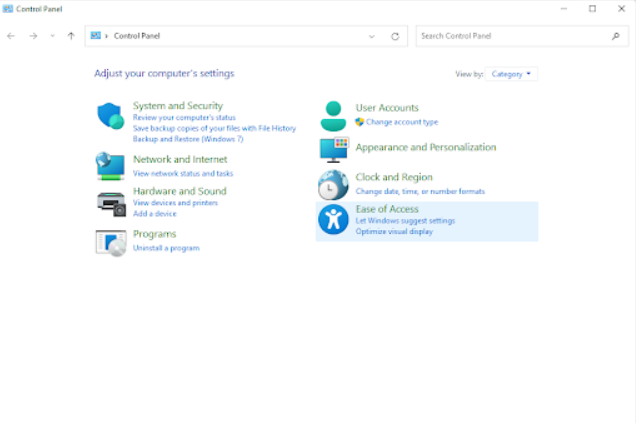Image resolution: width=636 pixels, height=423 pixels.
Task: Go forward using the forward arrow
Action: point(33,36)
